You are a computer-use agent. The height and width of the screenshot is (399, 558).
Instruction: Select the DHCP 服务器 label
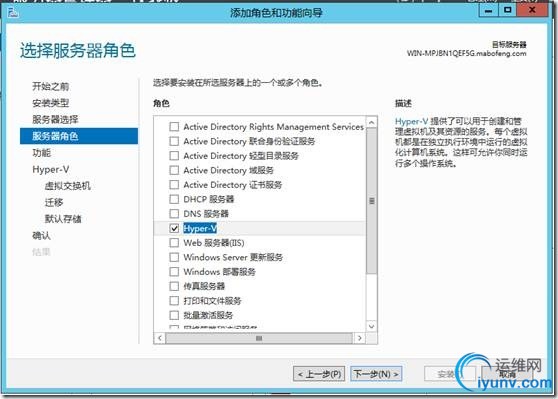click(209, 199)
